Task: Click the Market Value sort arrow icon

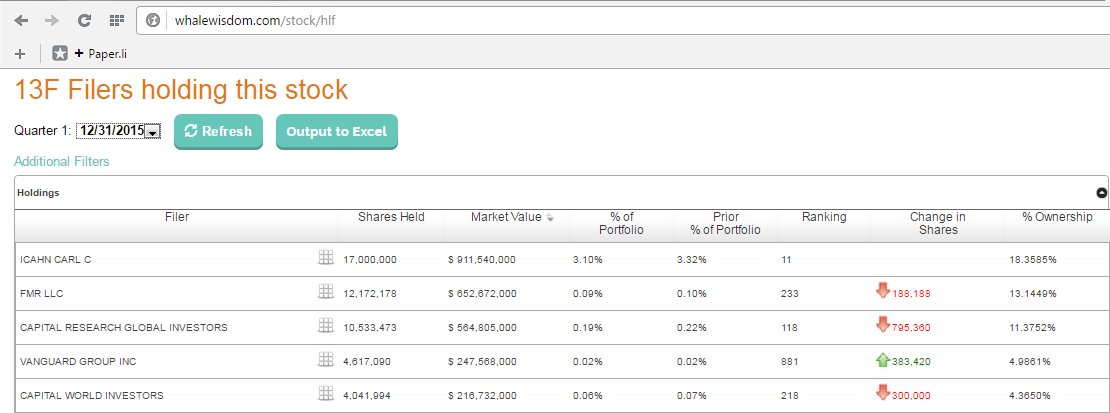Action: point(550,218)
